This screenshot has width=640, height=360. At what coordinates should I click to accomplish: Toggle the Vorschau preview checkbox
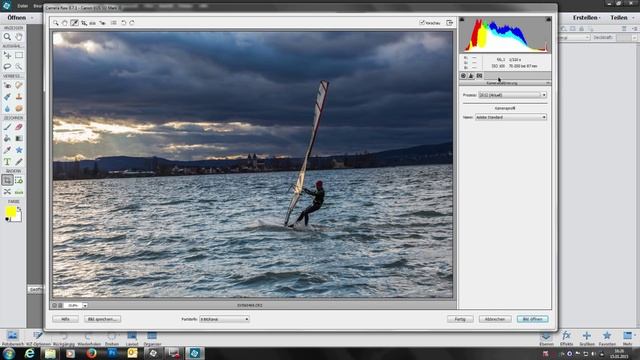422,23
